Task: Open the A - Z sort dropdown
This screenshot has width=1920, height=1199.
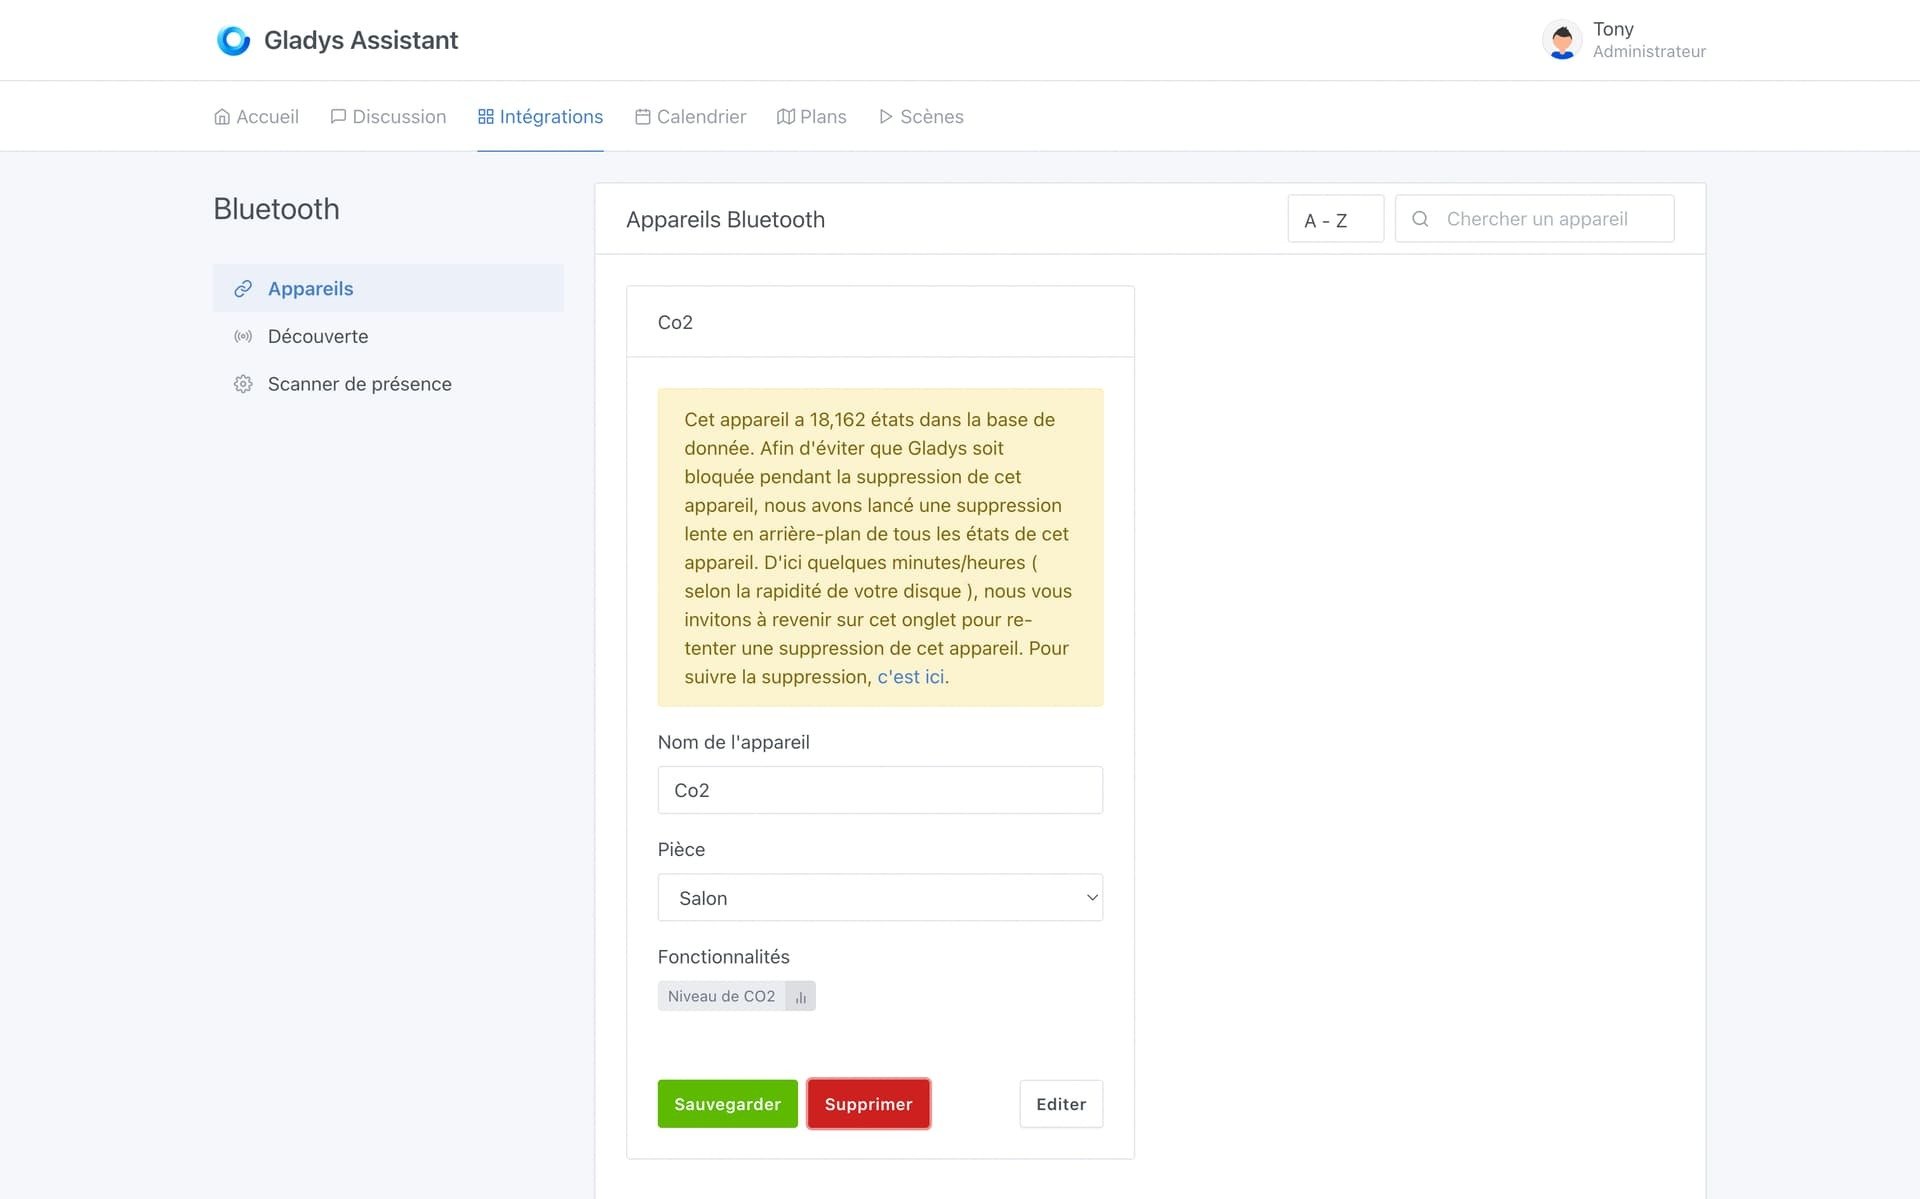Action: pos(1334,219)
